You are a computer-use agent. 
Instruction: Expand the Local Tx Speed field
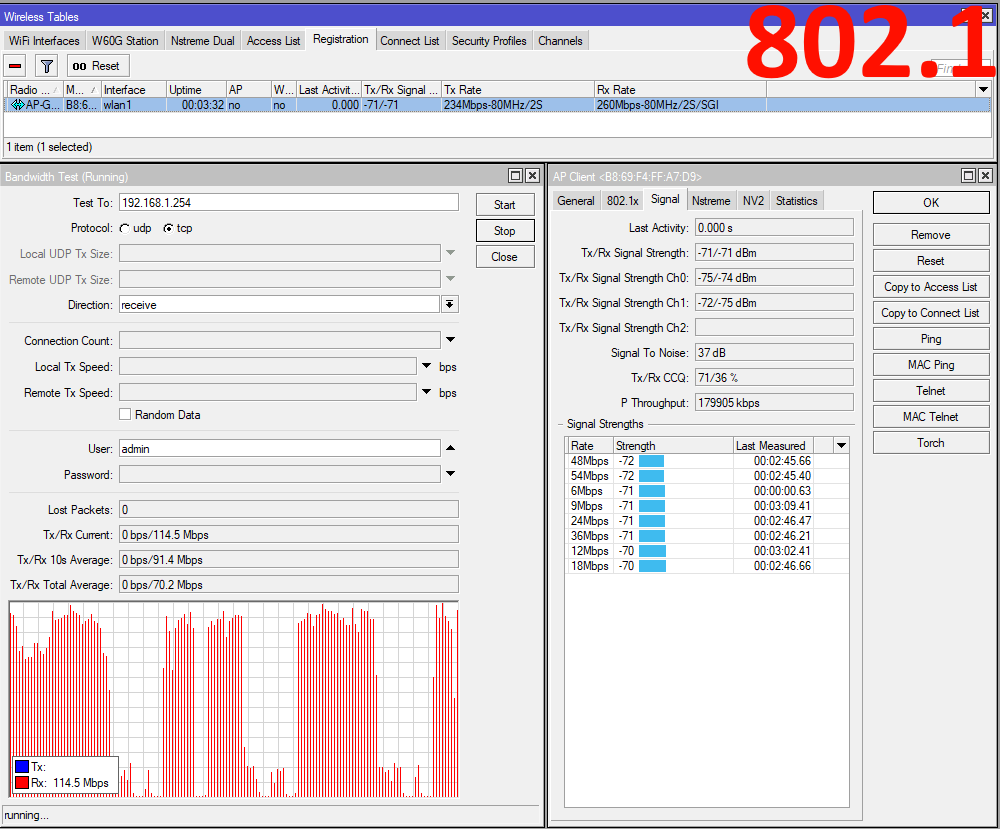(x=427, y=366)
